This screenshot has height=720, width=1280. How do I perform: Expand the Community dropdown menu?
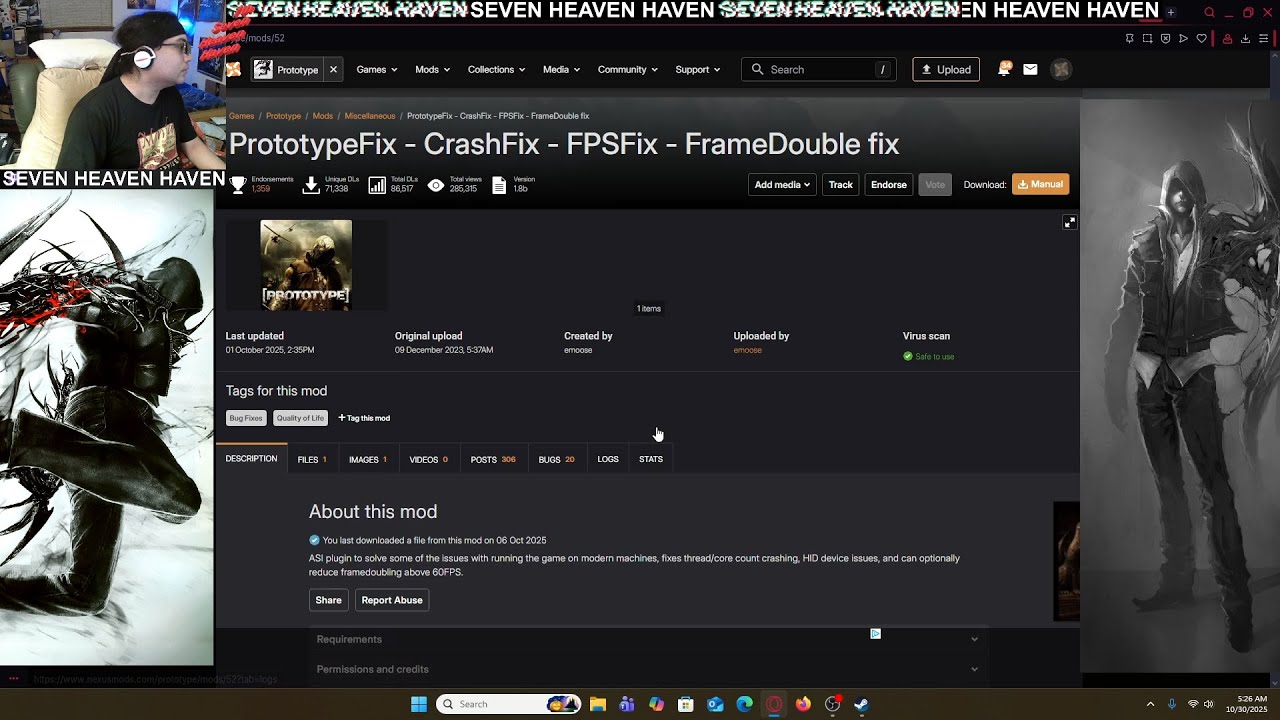pos(628,70)
